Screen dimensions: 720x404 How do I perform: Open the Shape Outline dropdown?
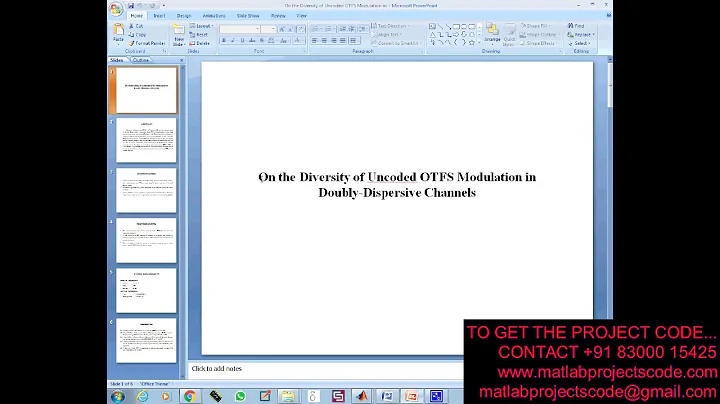(x=540, y=34)
